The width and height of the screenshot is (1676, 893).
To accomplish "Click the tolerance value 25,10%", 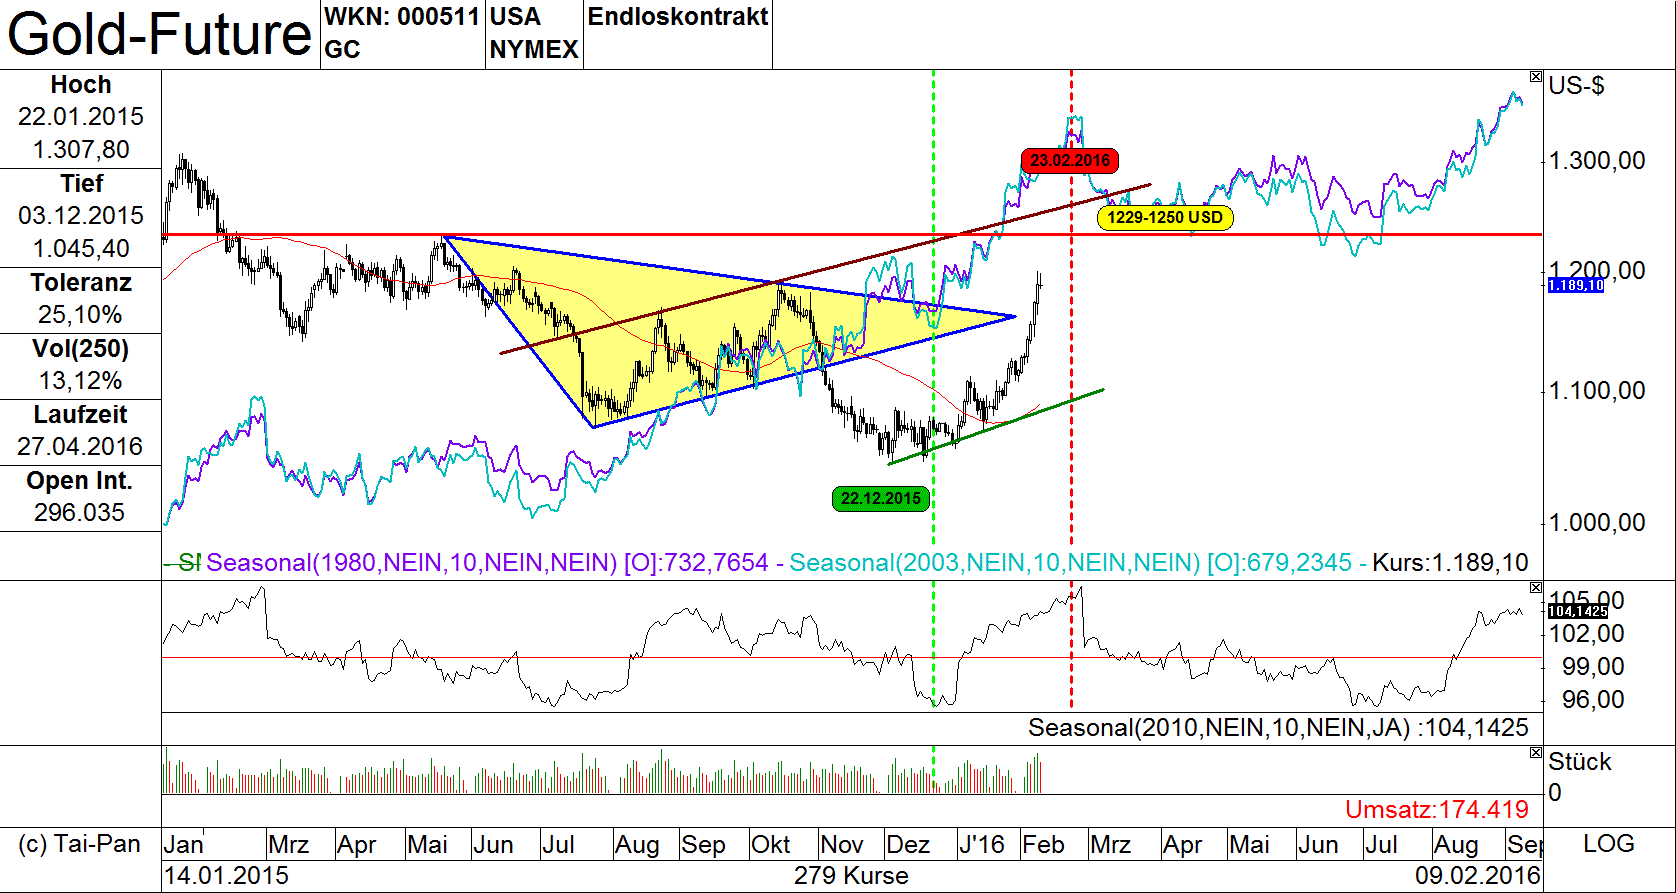I will coord(81,315).
